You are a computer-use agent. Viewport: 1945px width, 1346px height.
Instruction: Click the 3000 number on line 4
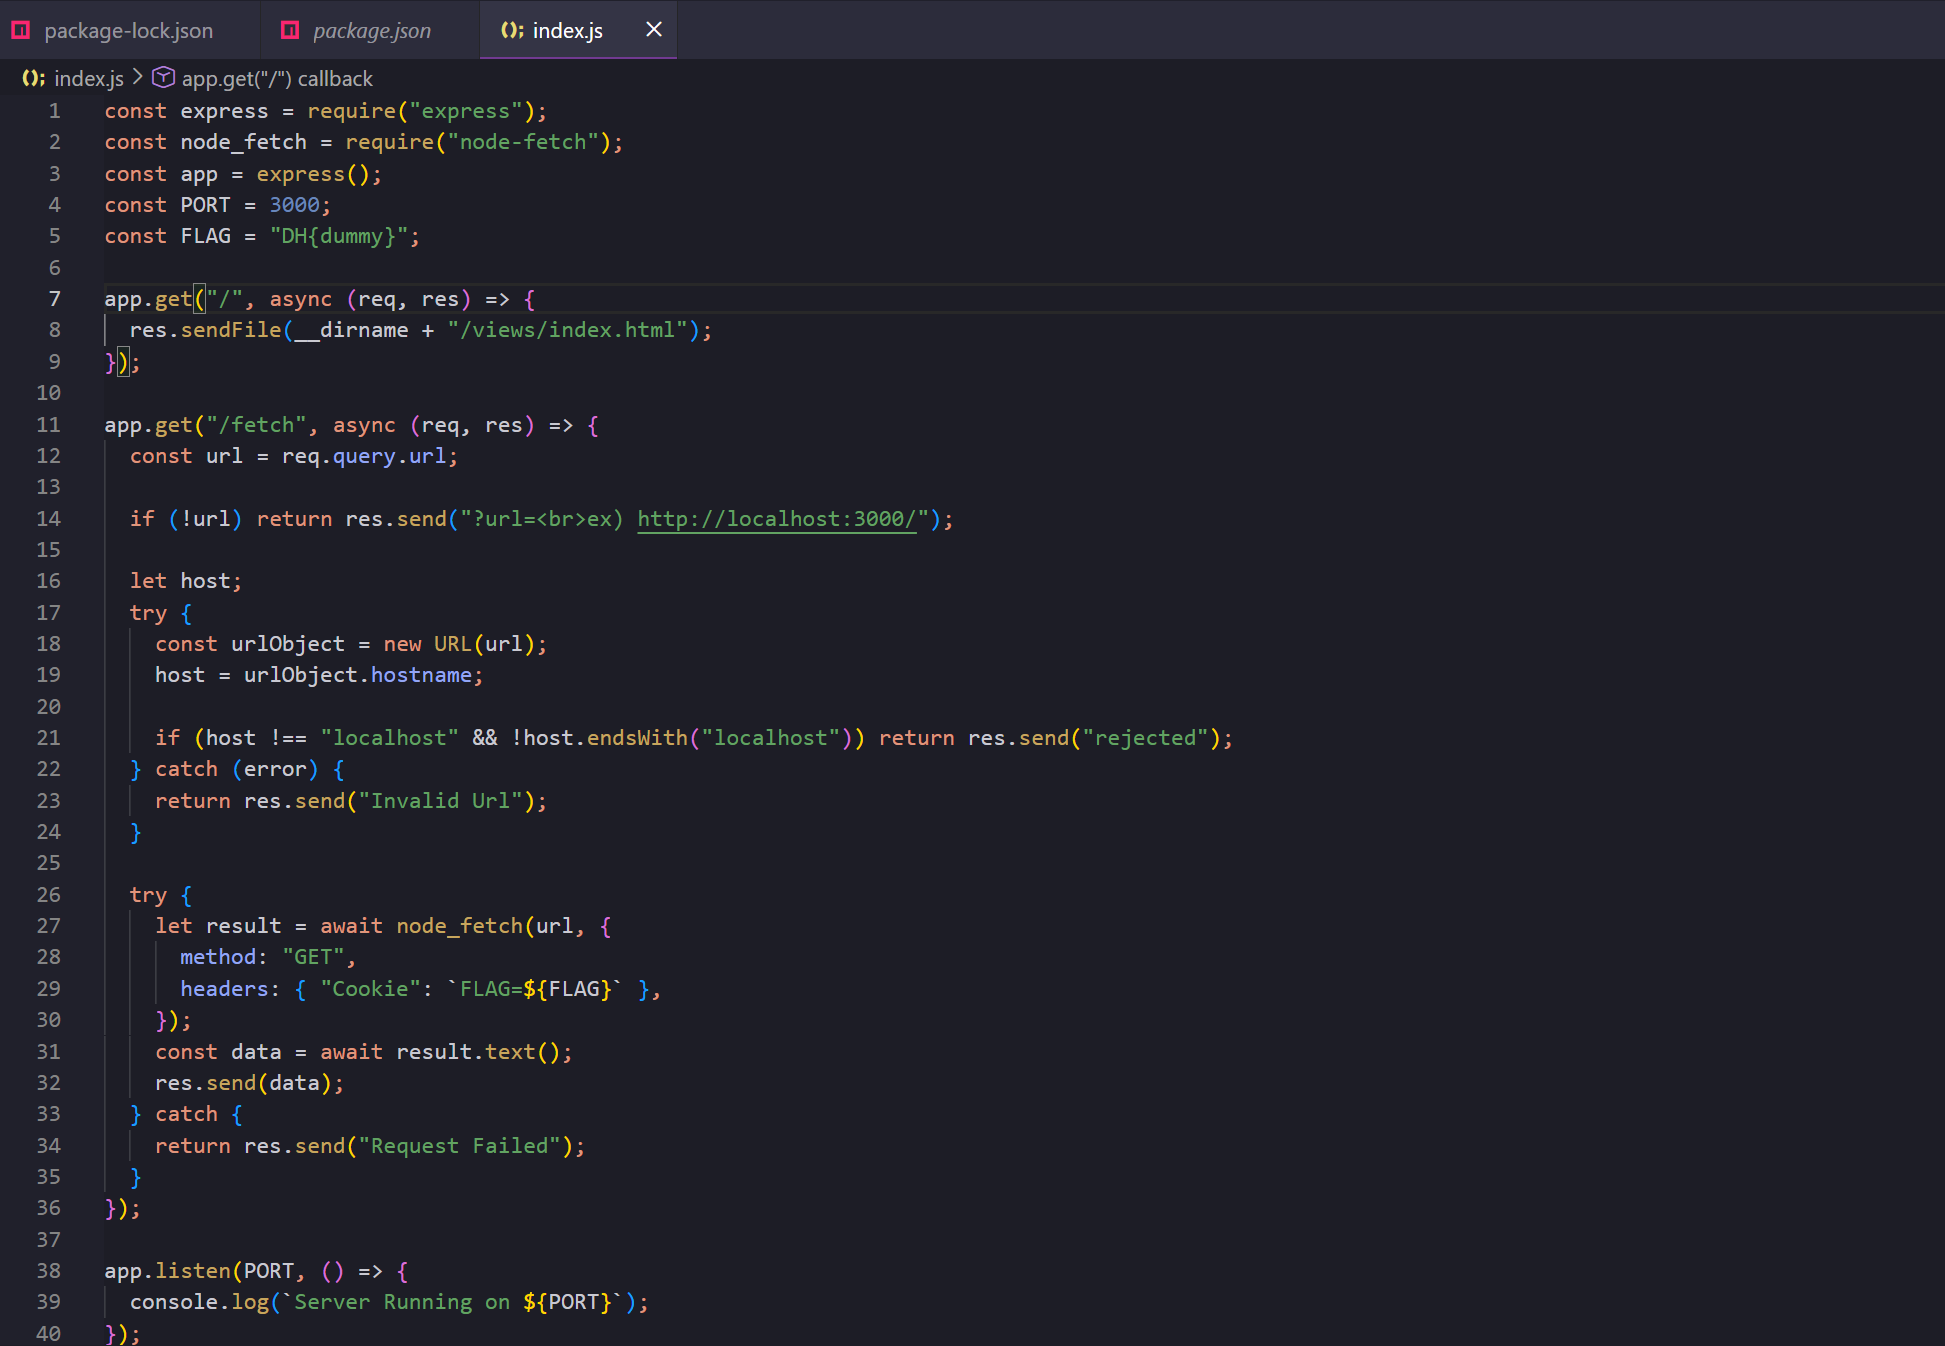tap(294, 205)
